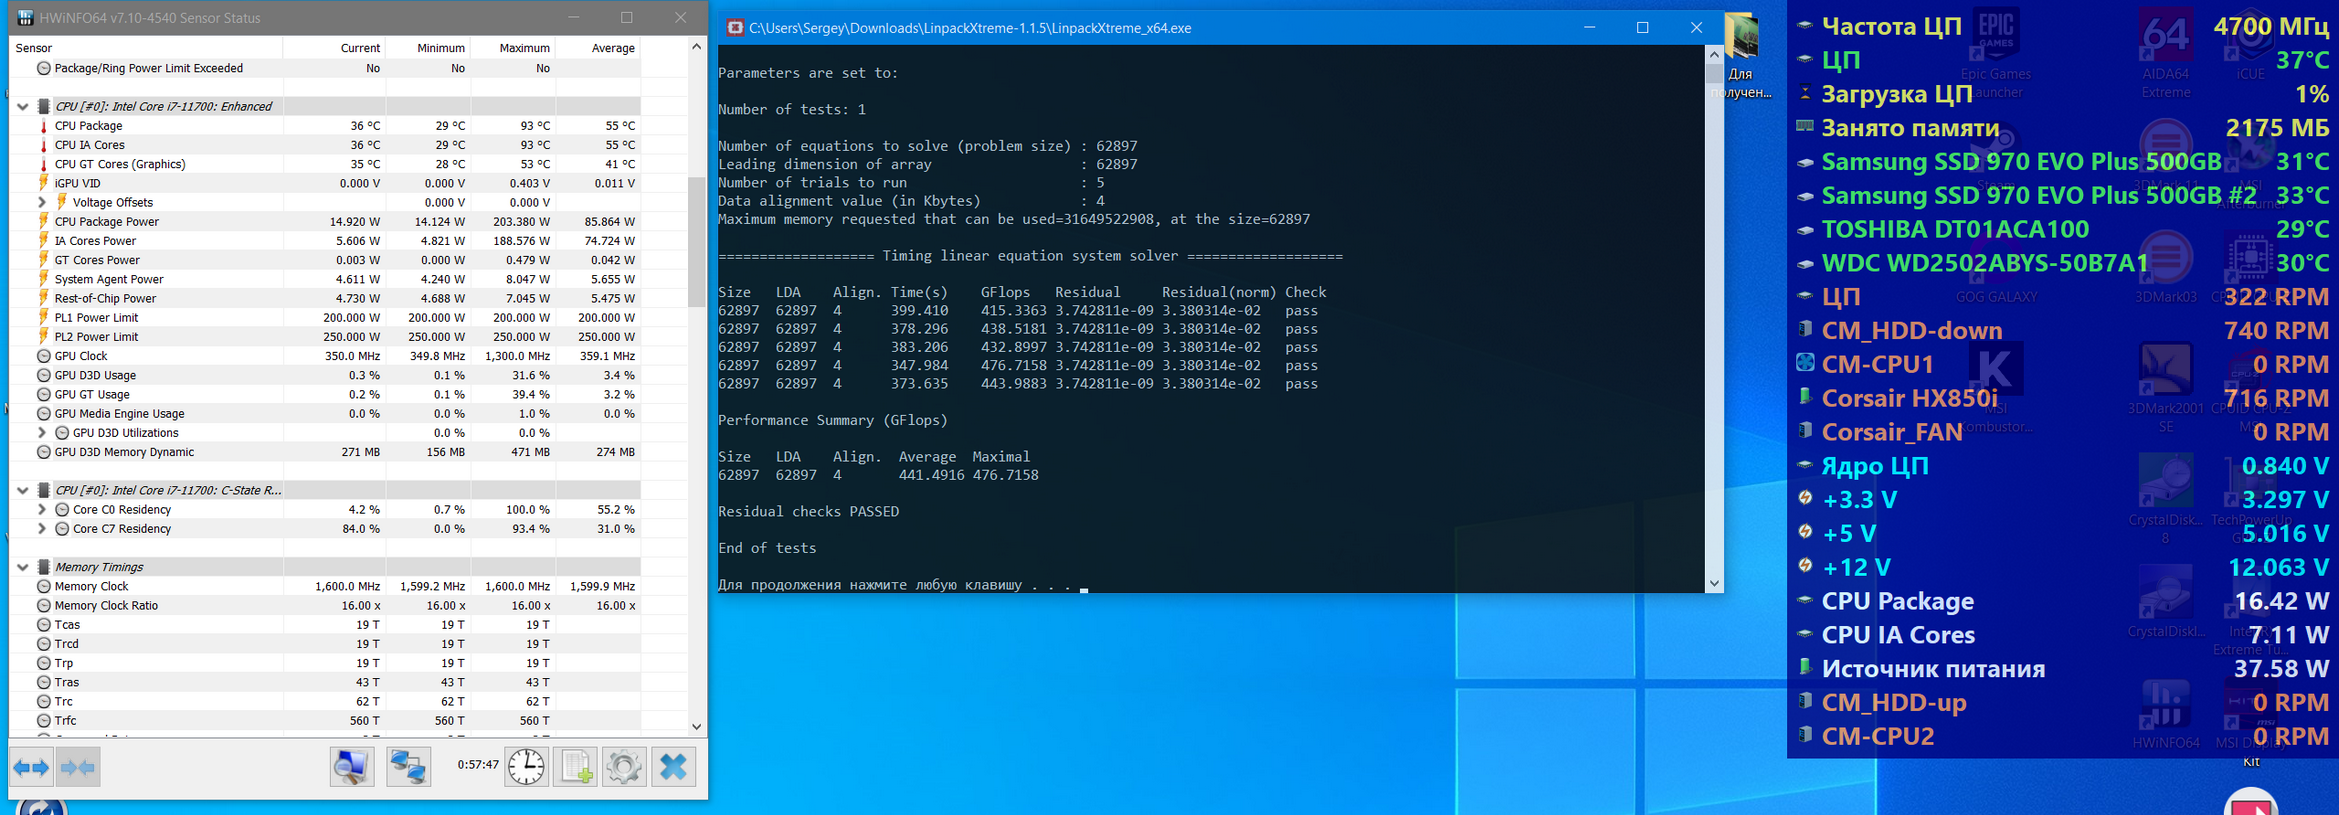This screenshot has width=2339, height=815.
Task: Select the PL1 Power Limit row
Action: coord(325,318)
